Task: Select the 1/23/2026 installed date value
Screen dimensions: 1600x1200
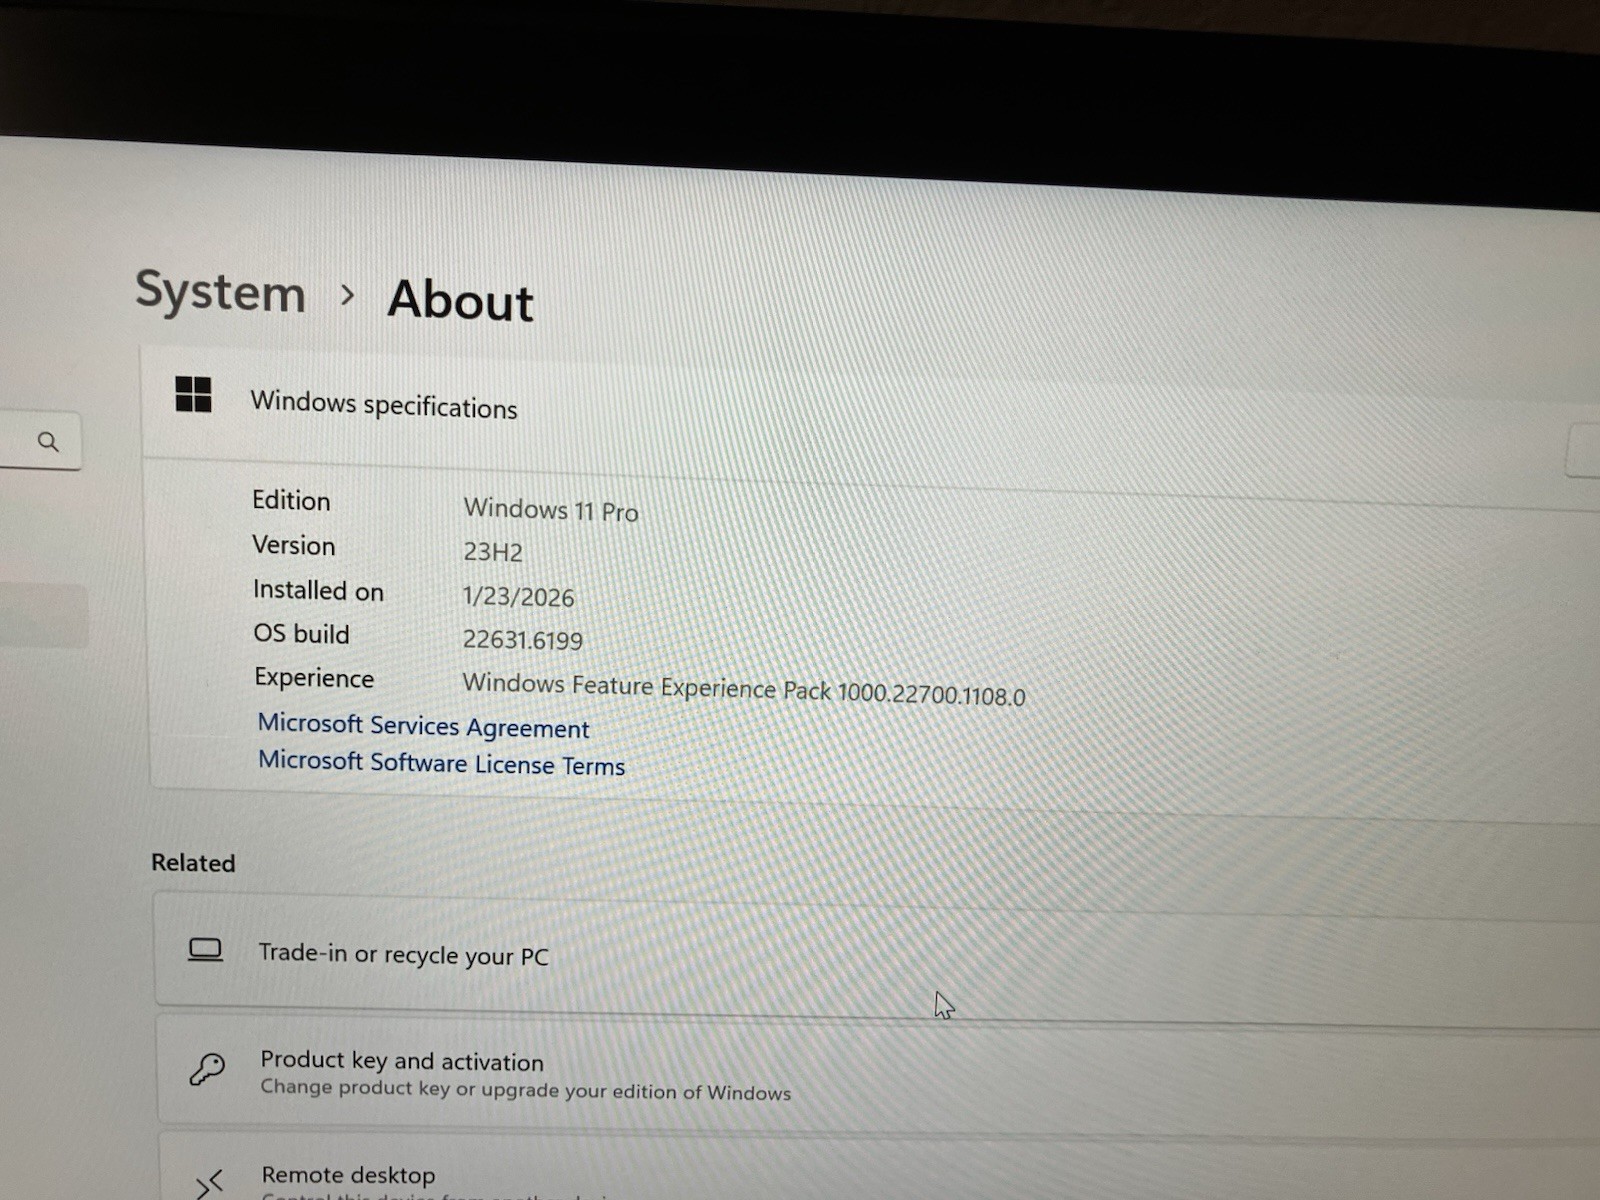Action: point(518,597)
